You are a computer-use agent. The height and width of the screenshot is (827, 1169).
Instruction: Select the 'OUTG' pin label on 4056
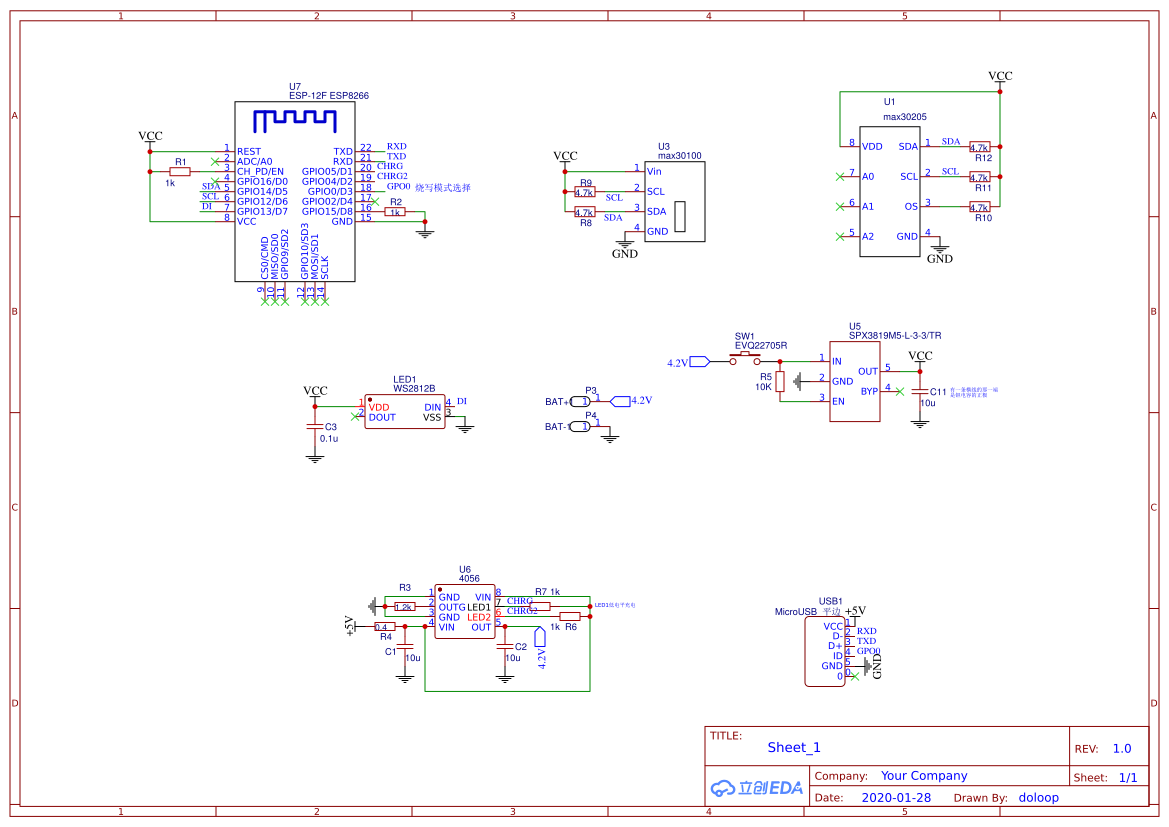pyautogui.click(x=452, y=608)
